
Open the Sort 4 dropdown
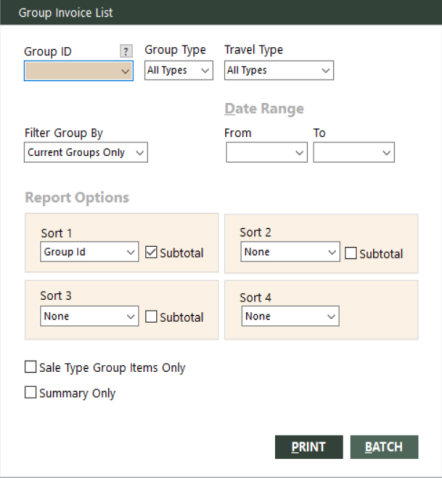[290, 316]
